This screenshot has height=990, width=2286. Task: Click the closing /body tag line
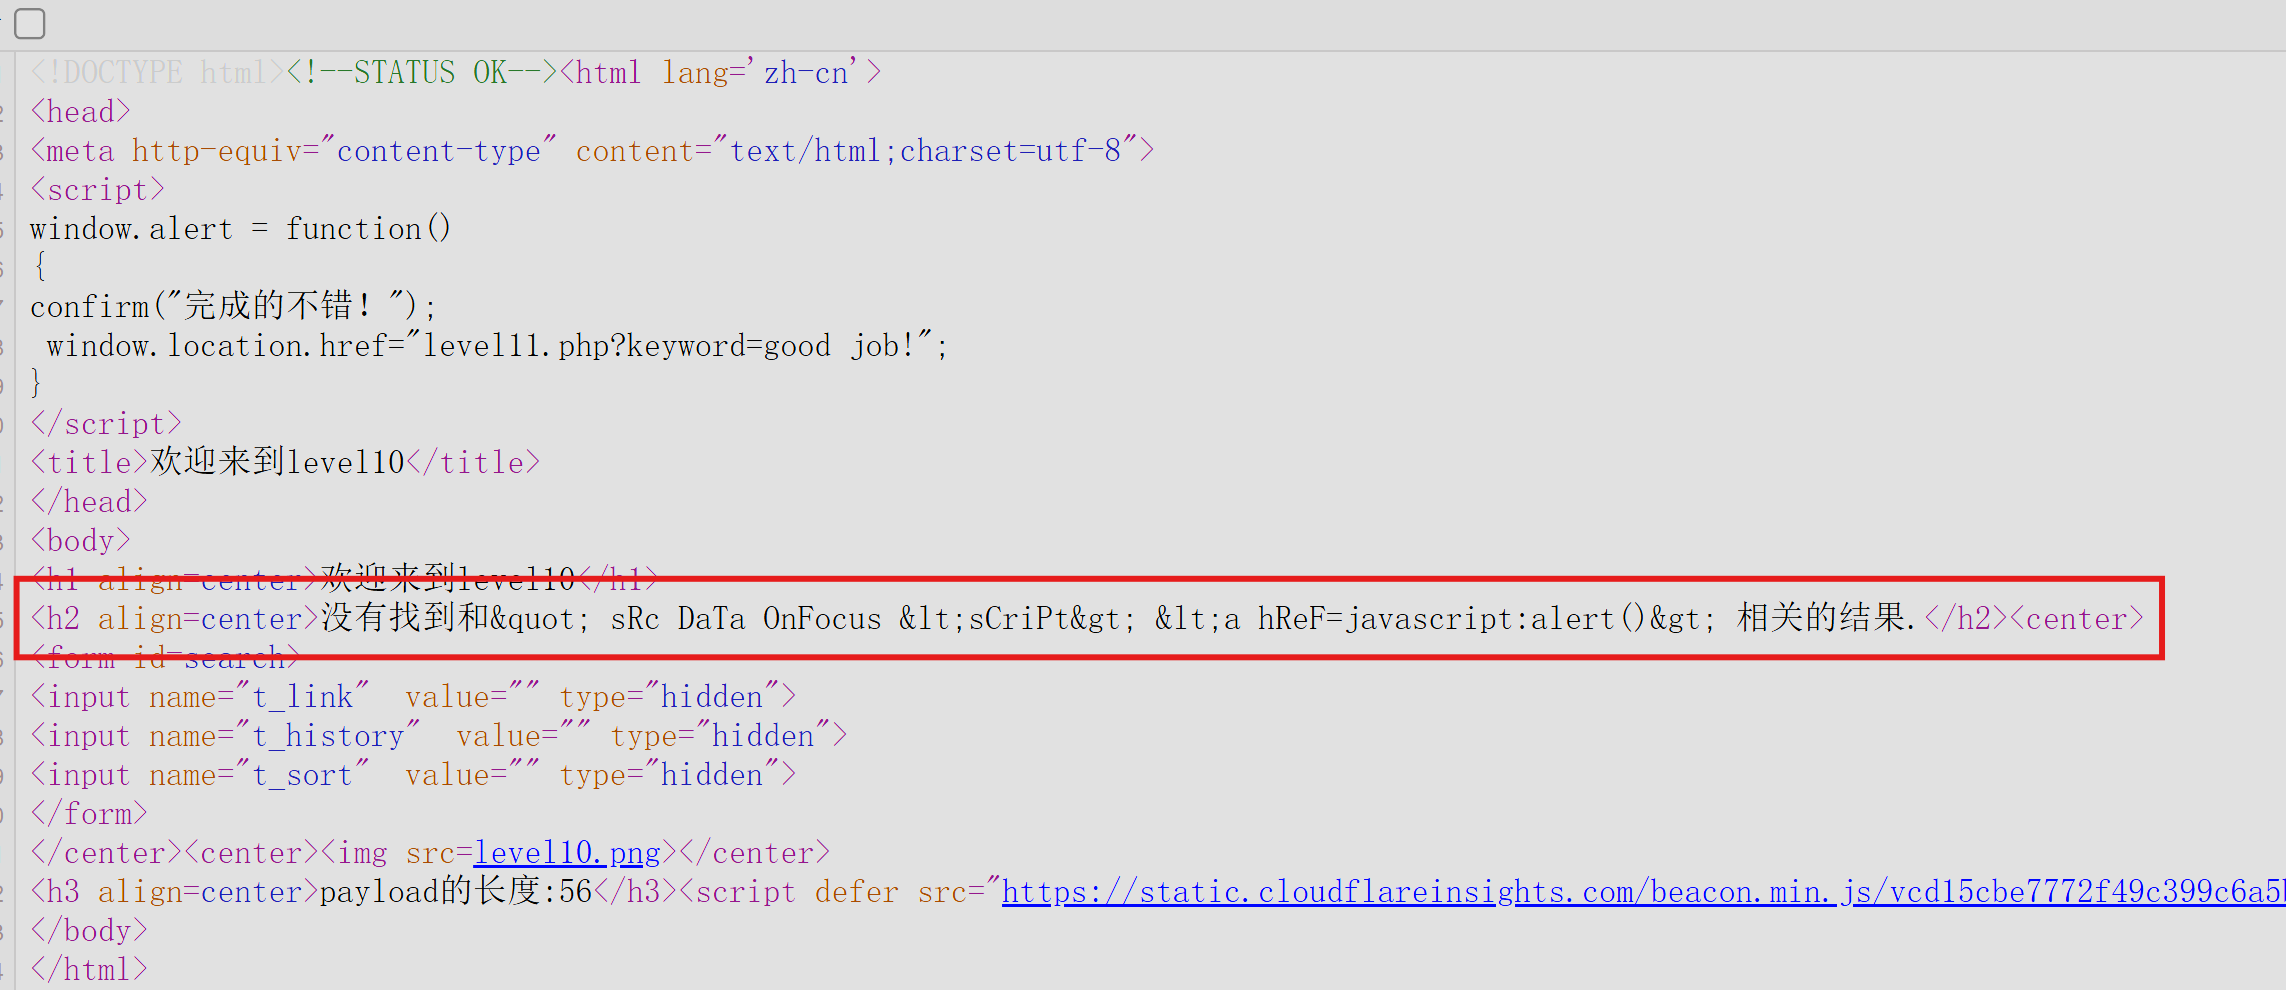point(89,931)
